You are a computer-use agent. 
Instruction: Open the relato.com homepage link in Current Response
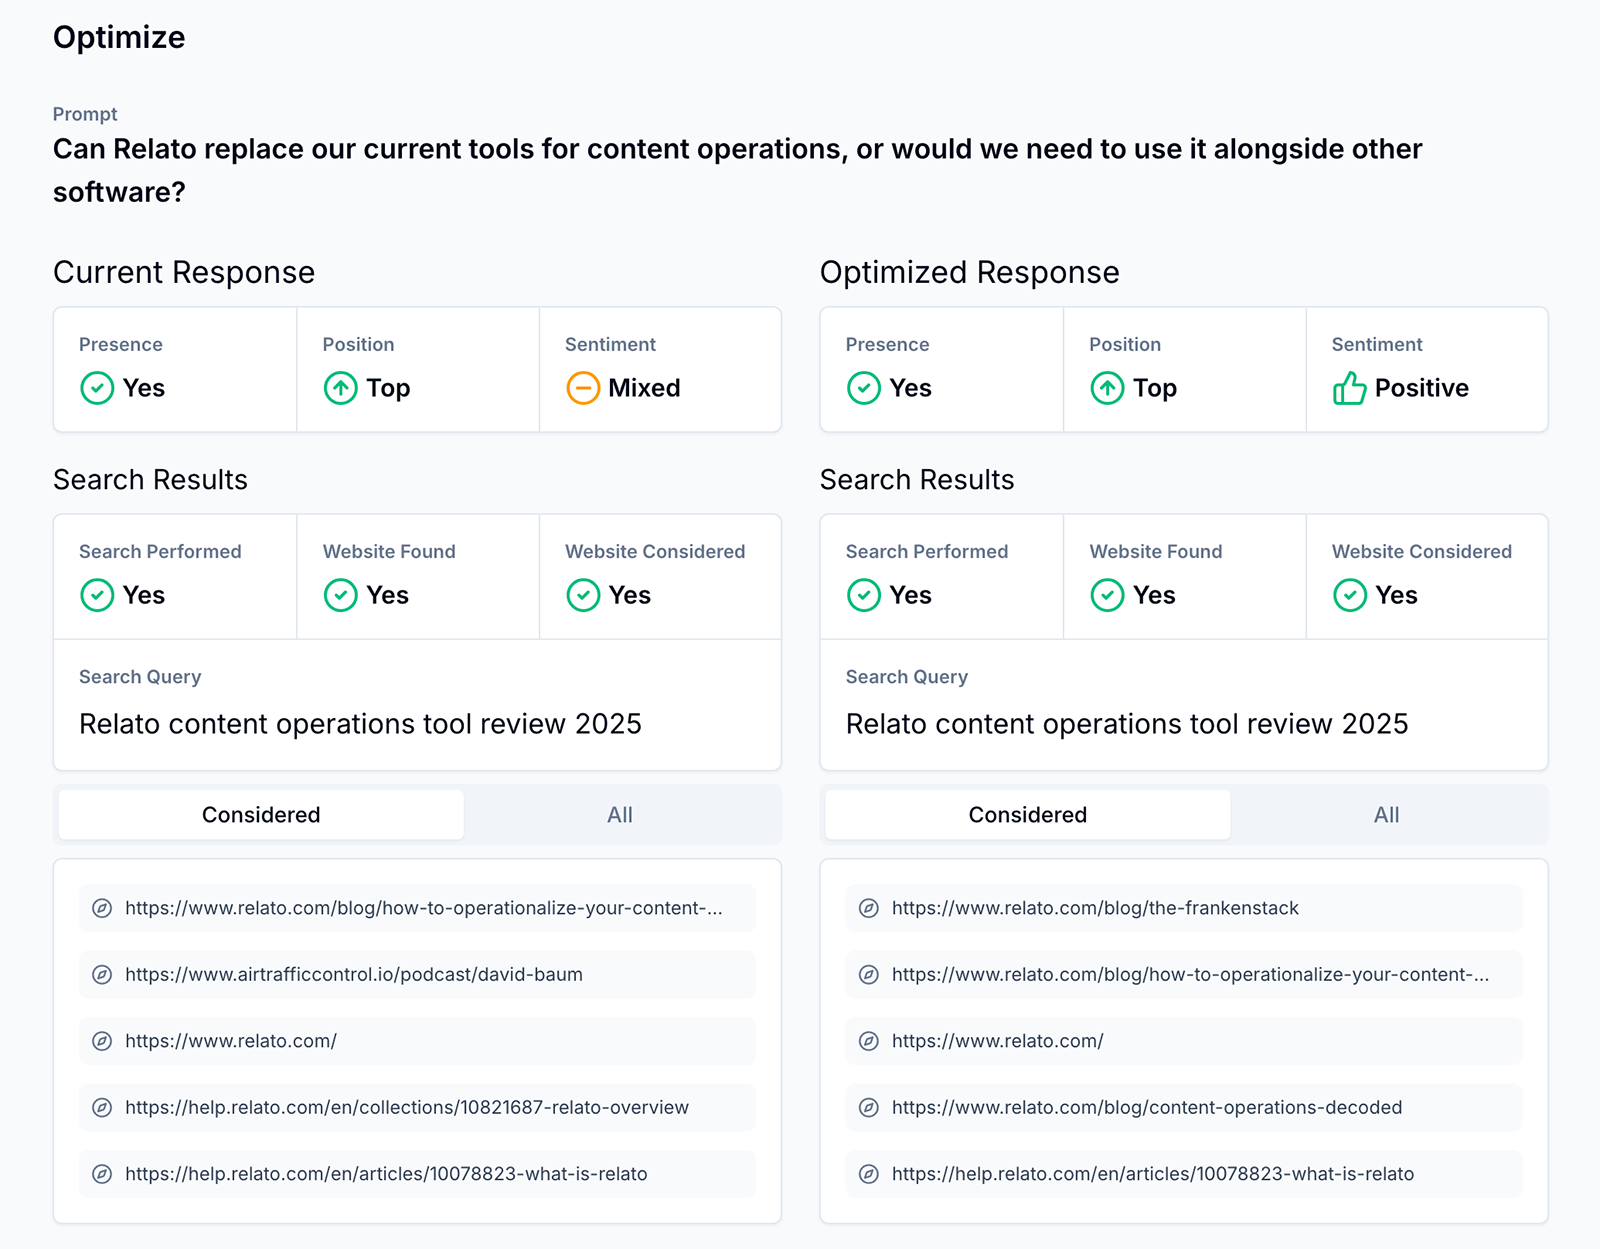tap(231, 1041)
